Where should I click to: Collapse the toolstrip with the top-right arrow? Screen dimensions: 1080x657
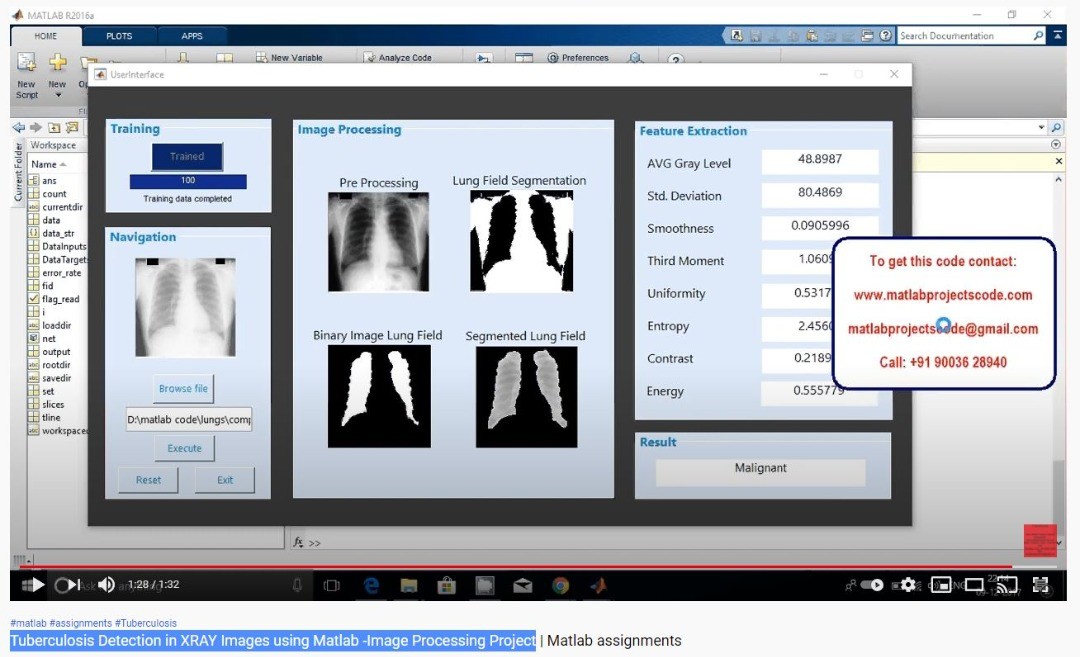pos(1057,35)
